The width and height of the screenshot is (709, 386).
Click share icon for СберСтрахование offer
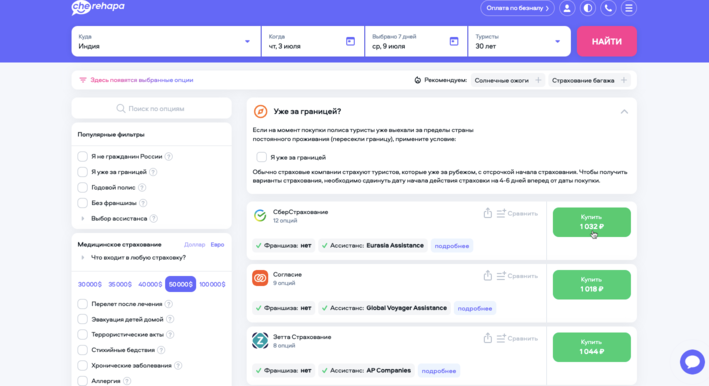(487, 213)
